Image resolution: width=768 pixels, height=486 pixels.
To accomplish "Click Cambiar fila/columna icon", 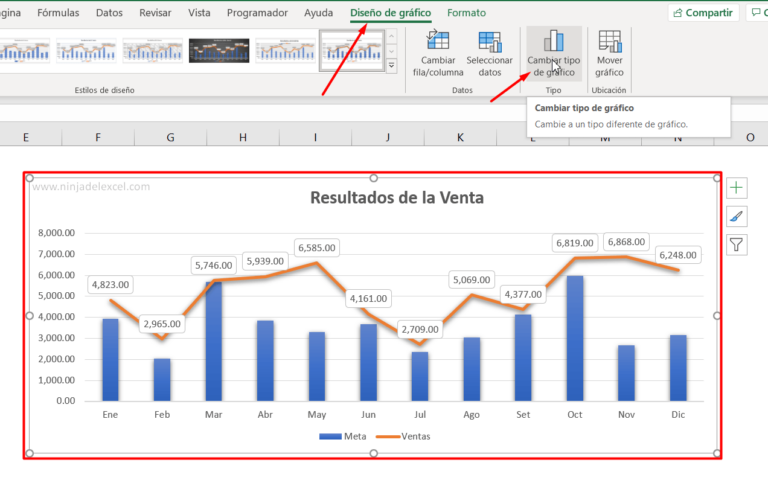I will click(x=439, y=42).
